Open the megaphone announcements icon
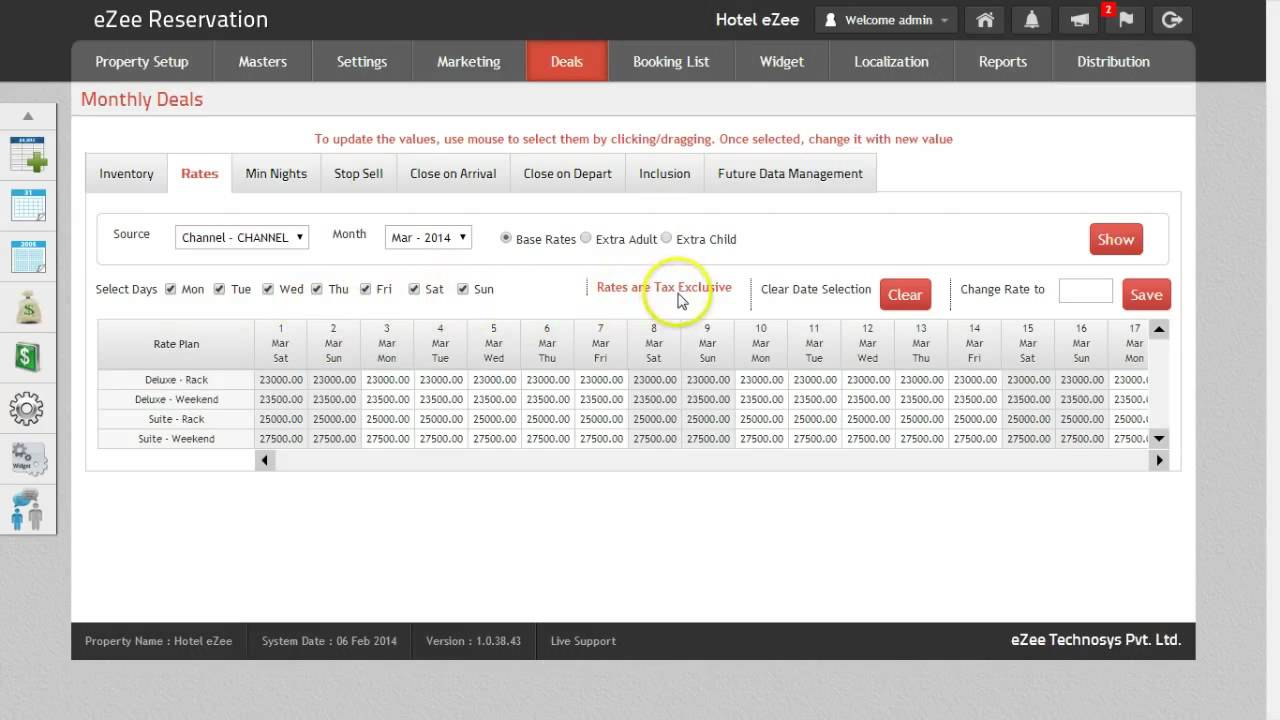Image resolution: width=1280 pixels, height=720 pixels. click(1079, 20)
